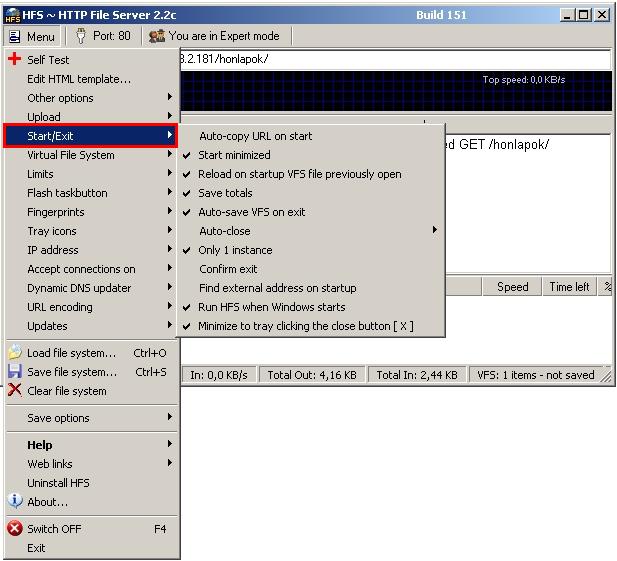The image size is (617, 561).
Task: Open Web links submenu
Action: 91,464
